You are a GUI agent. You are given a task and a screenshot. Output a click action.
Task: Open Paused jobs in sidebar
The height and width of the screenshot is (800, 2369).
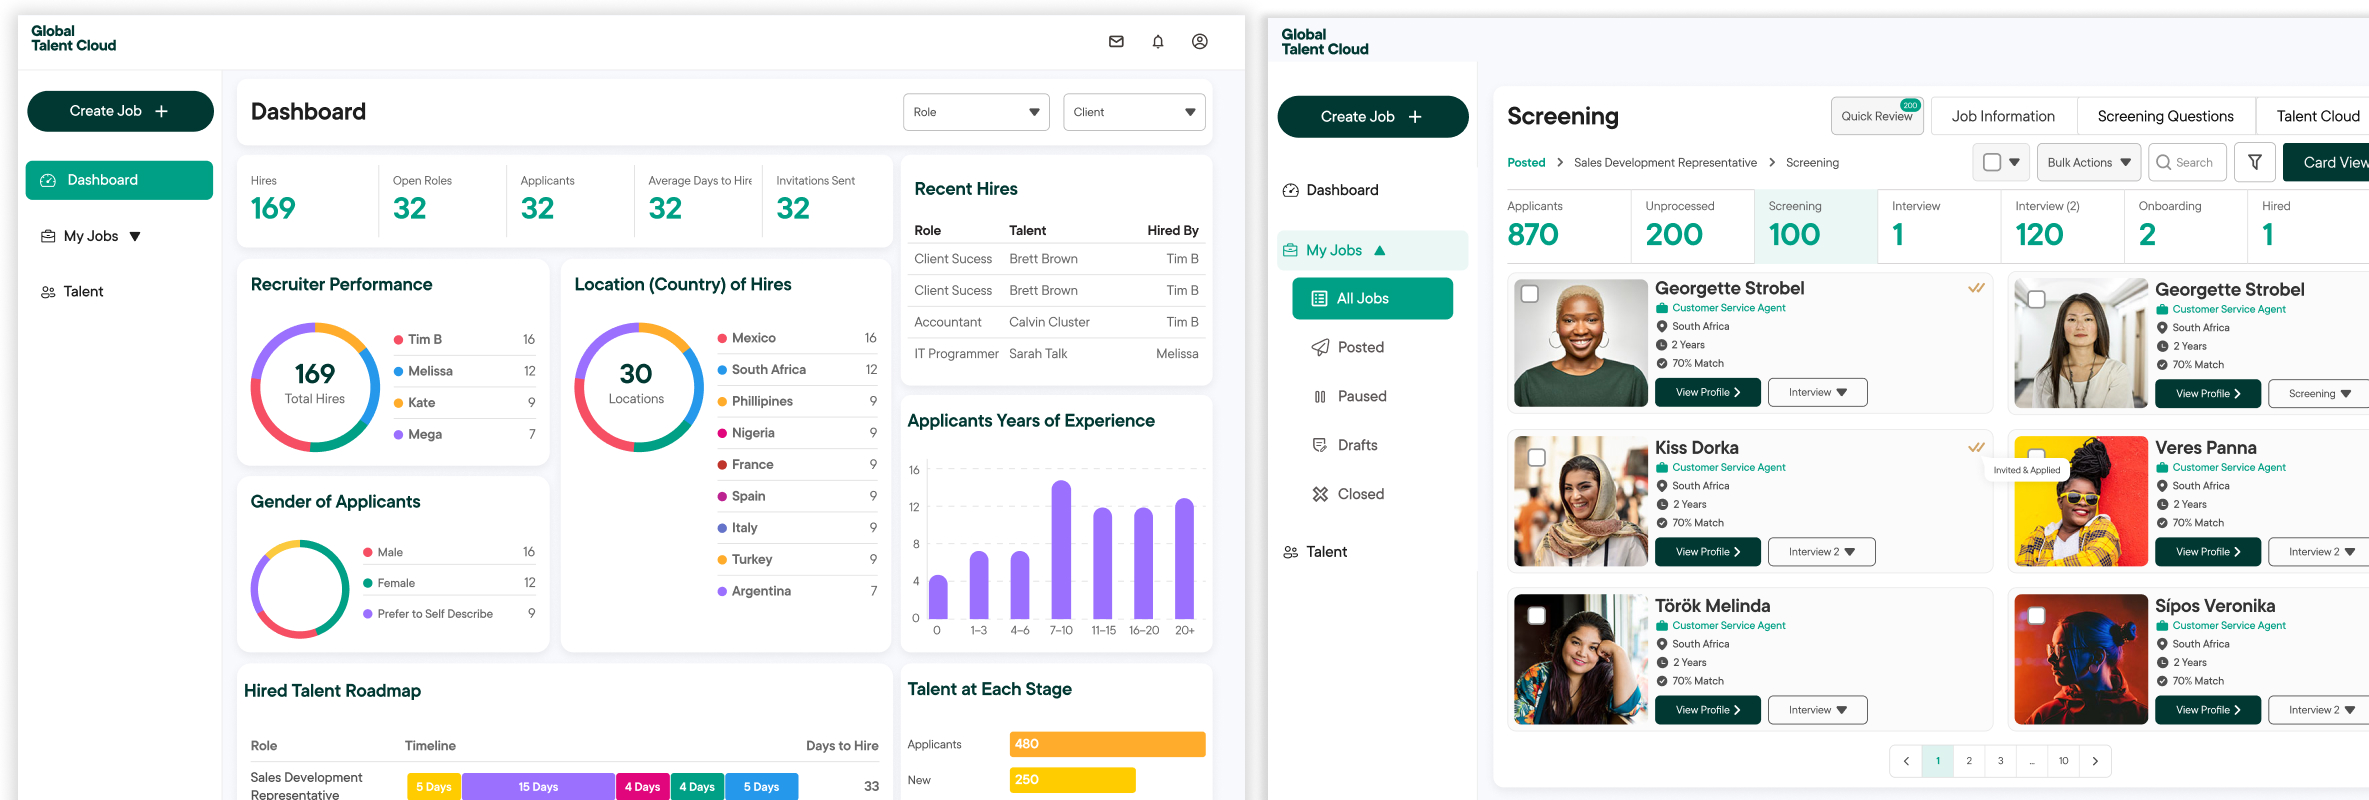pyautogui.click(x=1361, y=396)
